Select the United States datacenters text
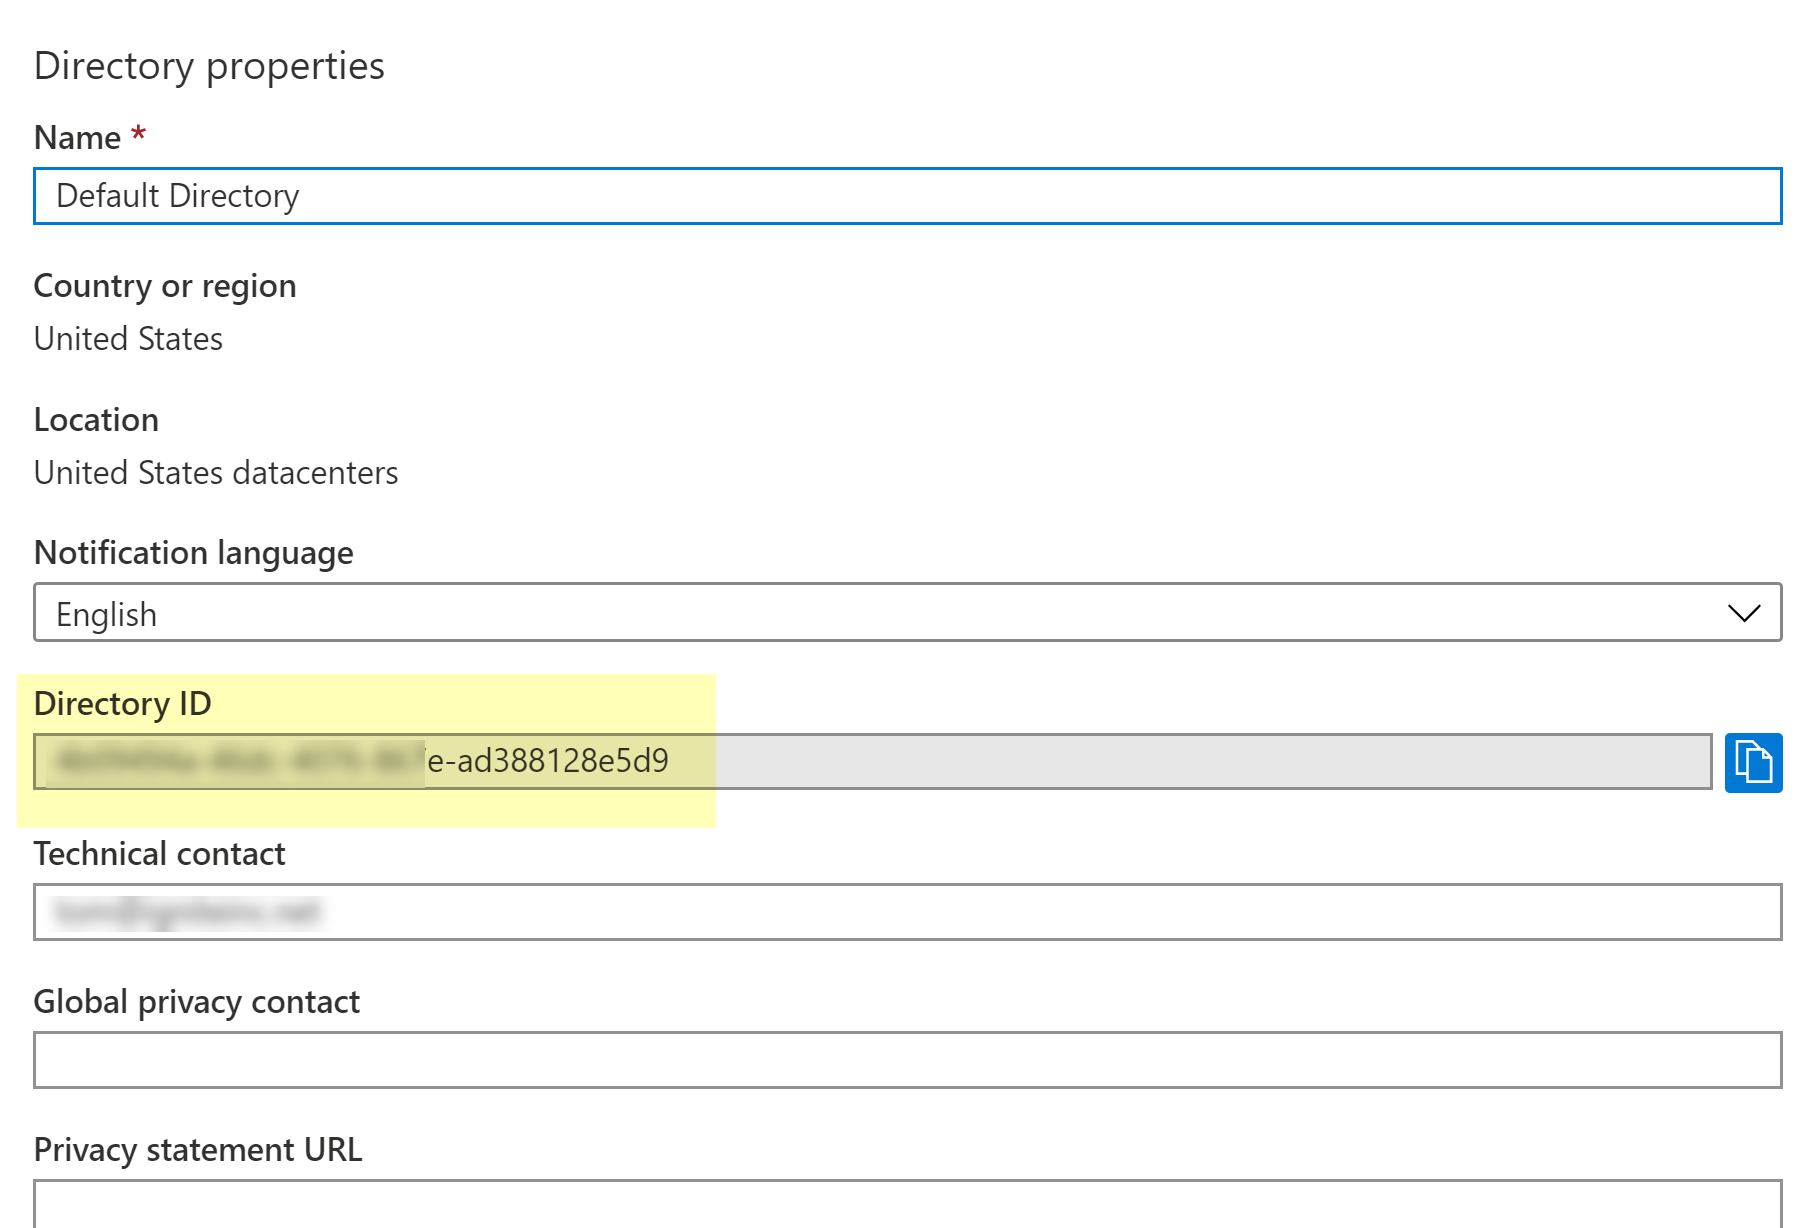The width and height of the screenshot is (1809, 1228). point(216,473)
